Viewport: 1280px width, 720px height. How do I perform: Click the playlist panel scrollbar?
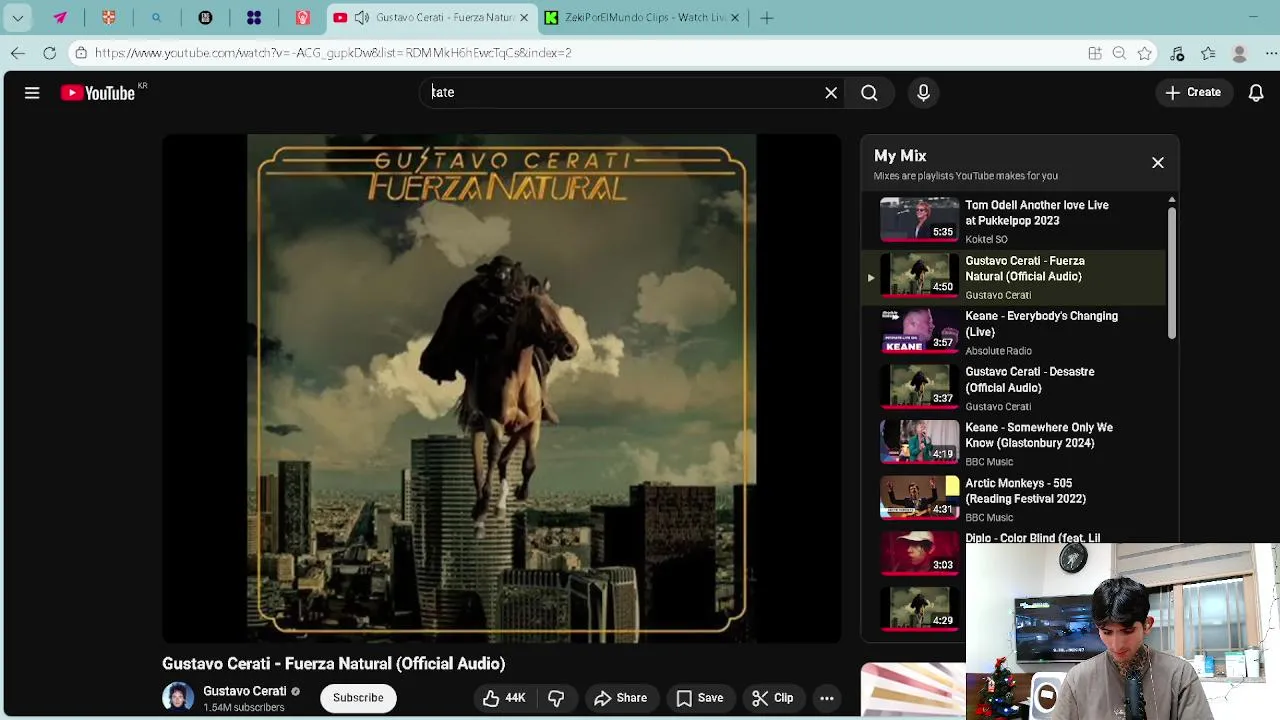(x=1172, y=275)
